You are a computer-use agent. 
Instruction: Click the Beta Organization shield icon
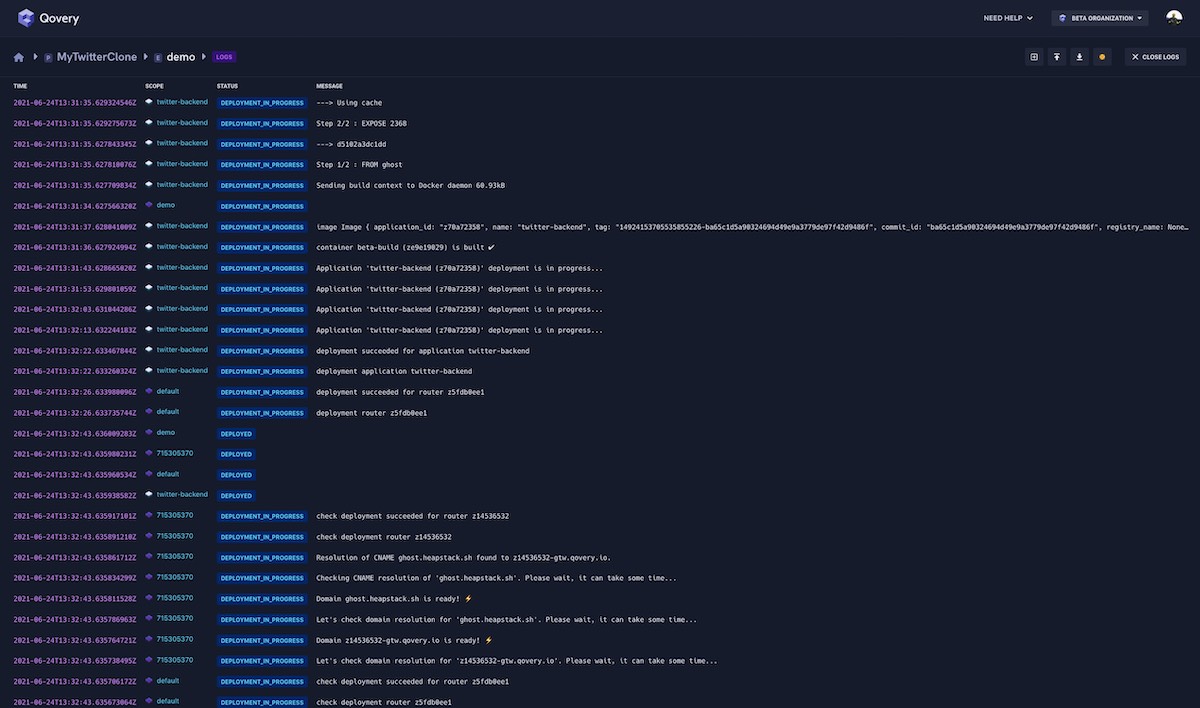pyautogui.click(x=1062, y=18)
